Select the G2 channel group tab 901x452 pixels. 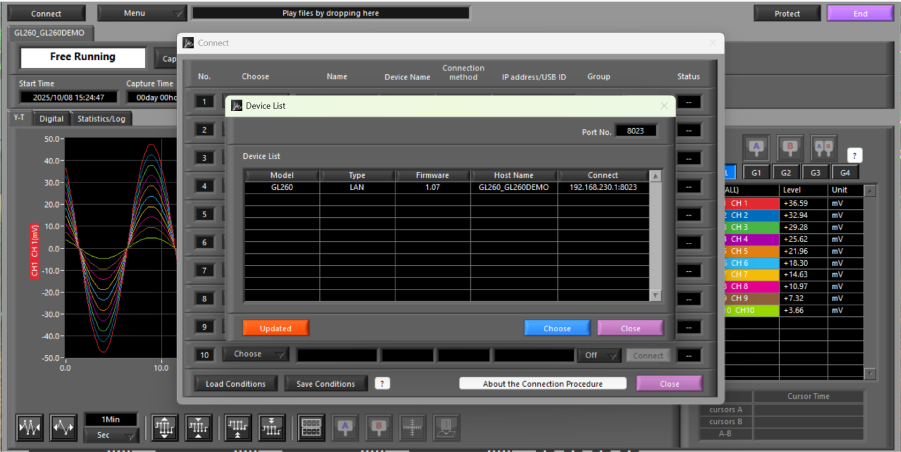click(x=786, y=172)
